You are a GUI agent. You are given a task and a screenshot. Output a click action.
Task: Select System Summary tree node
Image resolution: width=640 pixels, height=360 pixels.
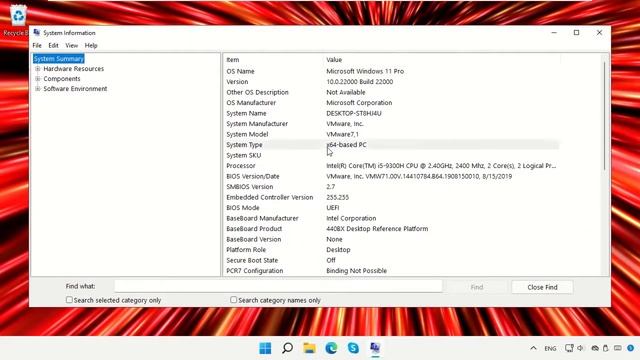click(x=59, y=59)
